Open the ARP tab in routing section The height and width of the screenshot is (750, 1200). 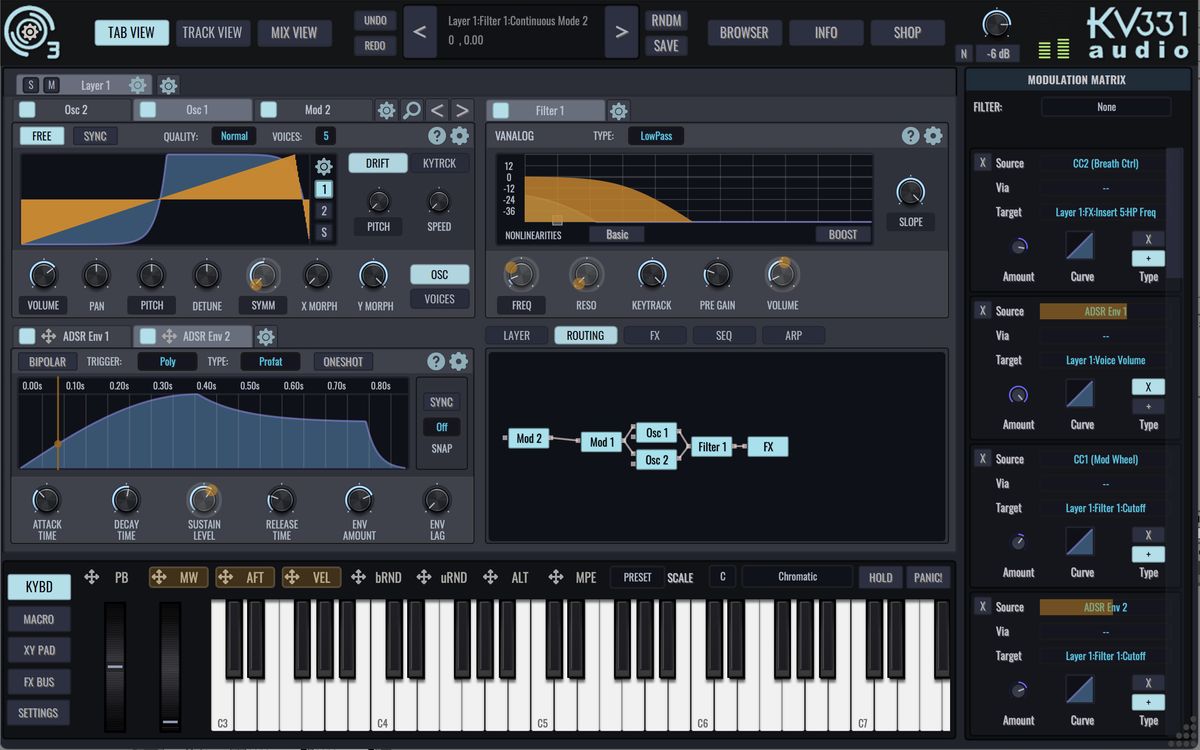pyautogui.click(x=792, y=335)
